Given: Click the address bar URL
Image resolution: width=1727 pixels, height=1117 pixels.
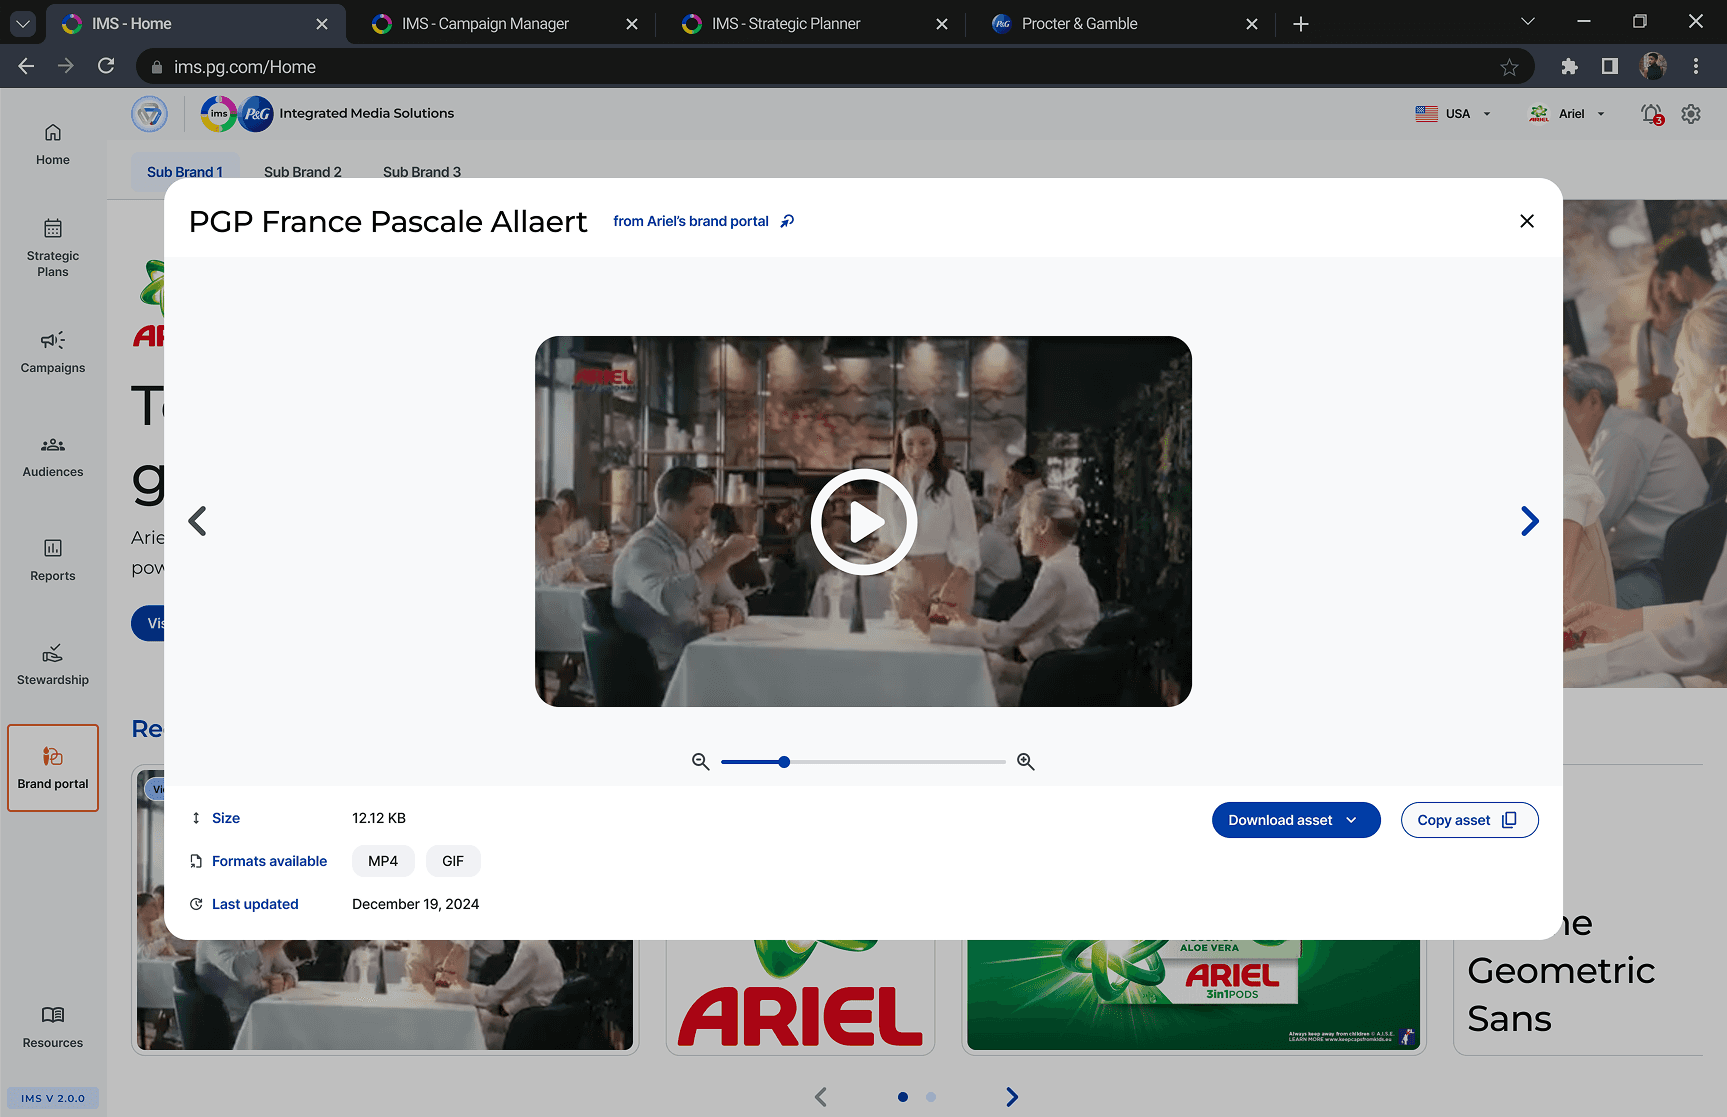Looking at the screenshot, I should coord(245,67).
